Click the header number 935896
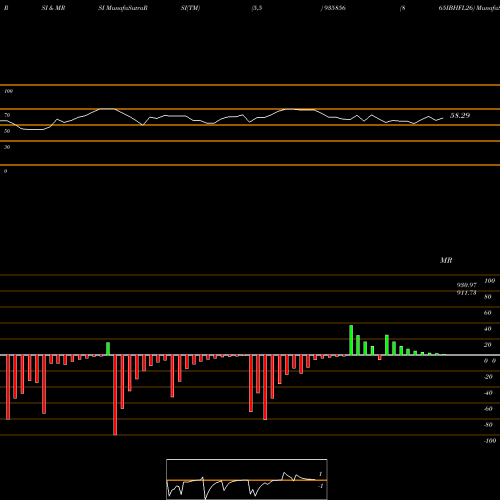 (335, 8)
